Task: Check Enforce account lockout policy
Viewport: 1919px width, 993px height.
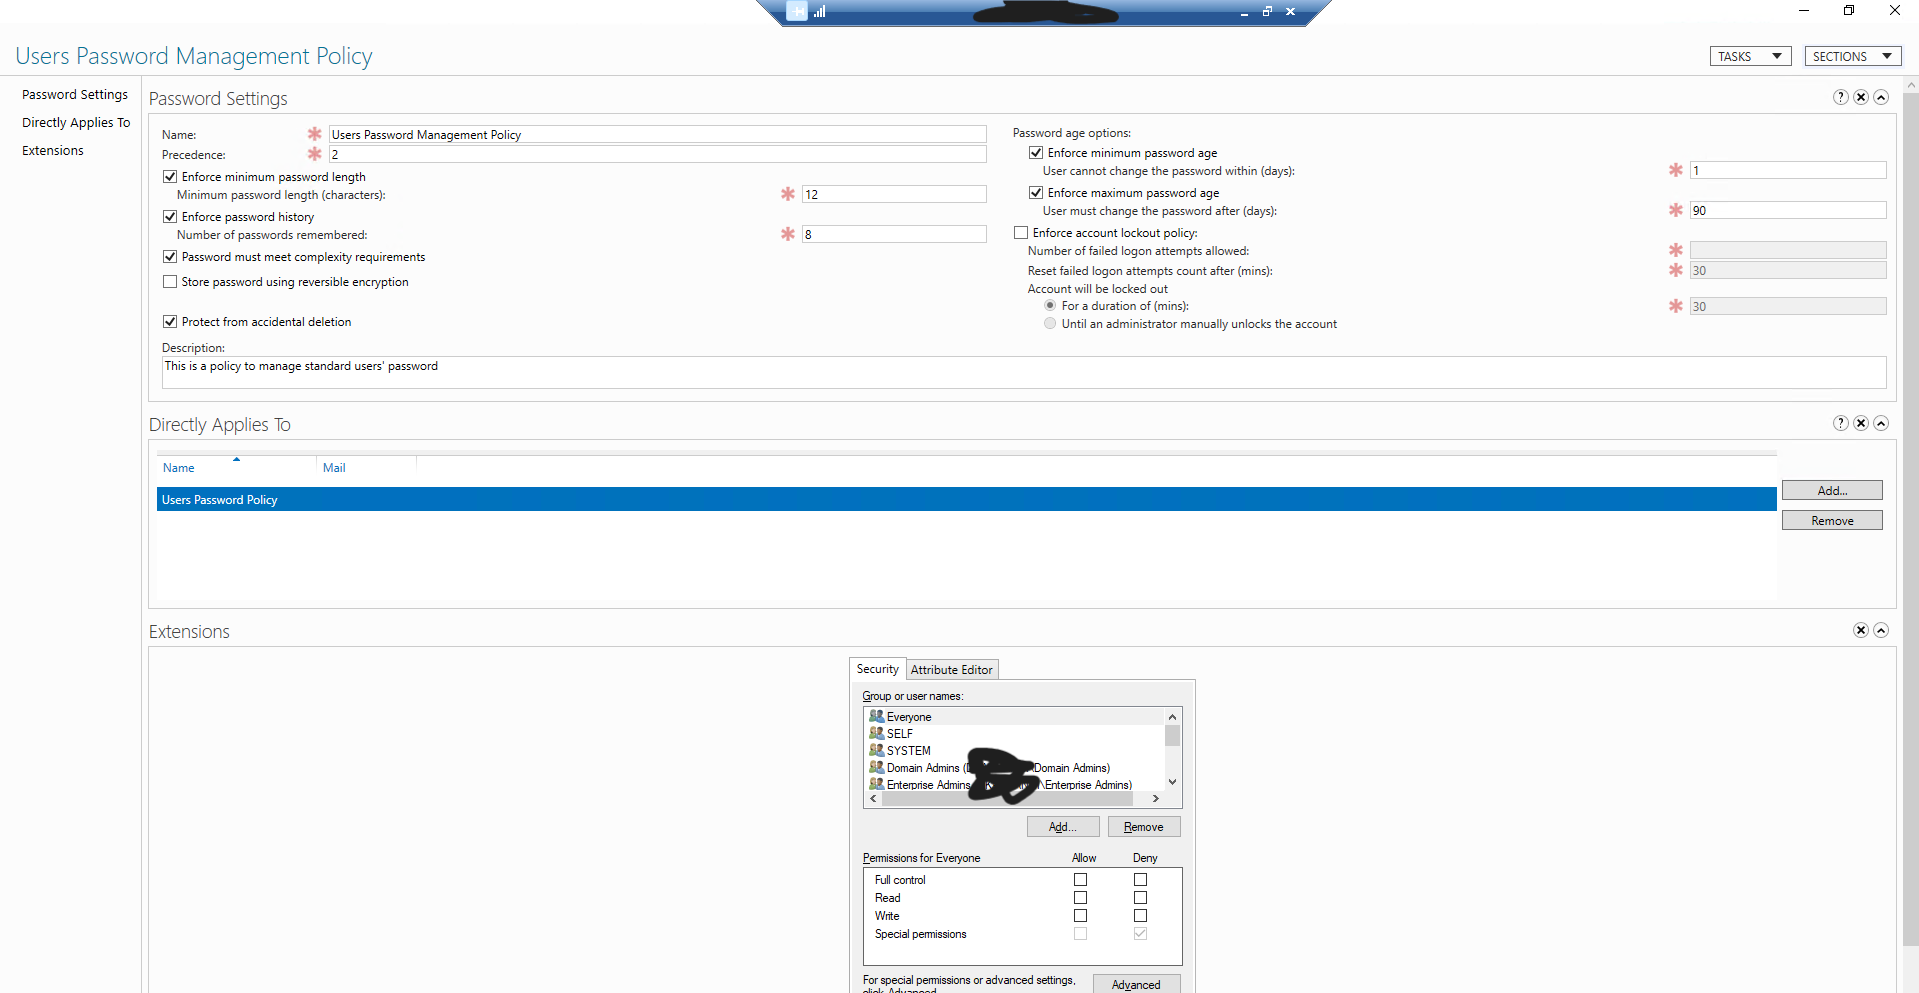Action: pyautogui.click(x=1021, y=231)
